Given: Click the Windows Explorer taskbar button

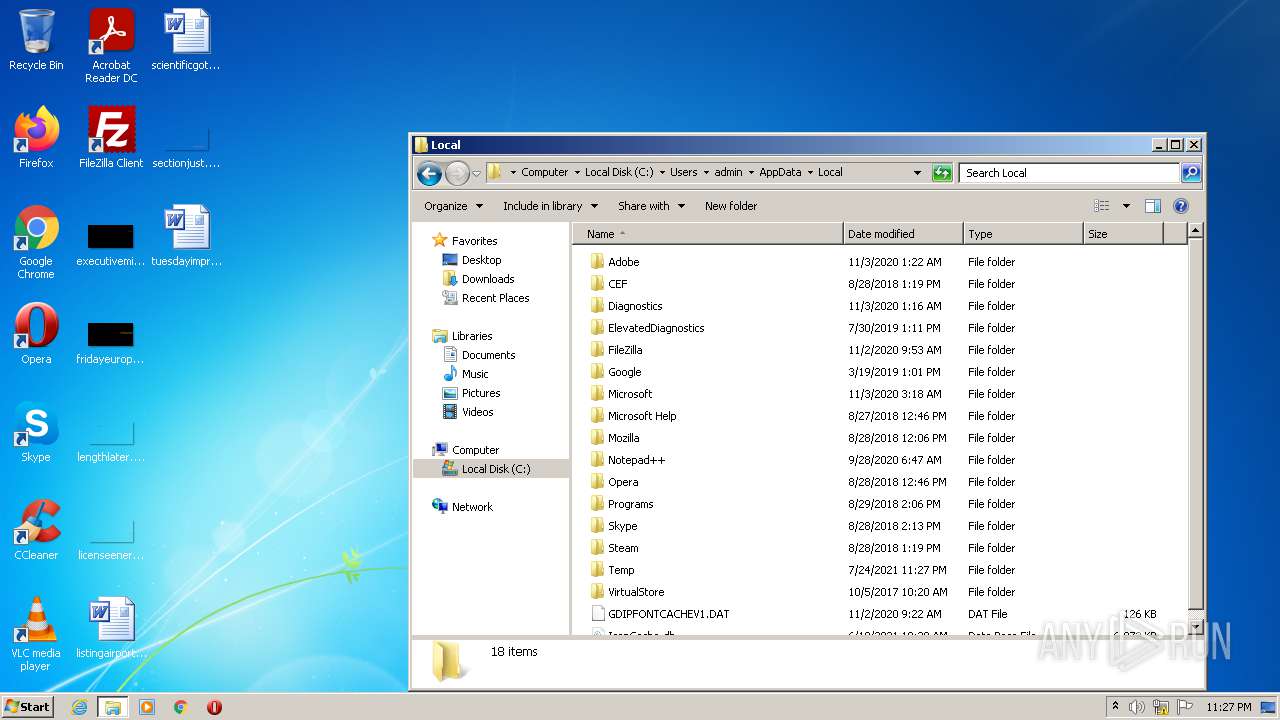Looking at the screenshot, I should click(x=113, y=707).
